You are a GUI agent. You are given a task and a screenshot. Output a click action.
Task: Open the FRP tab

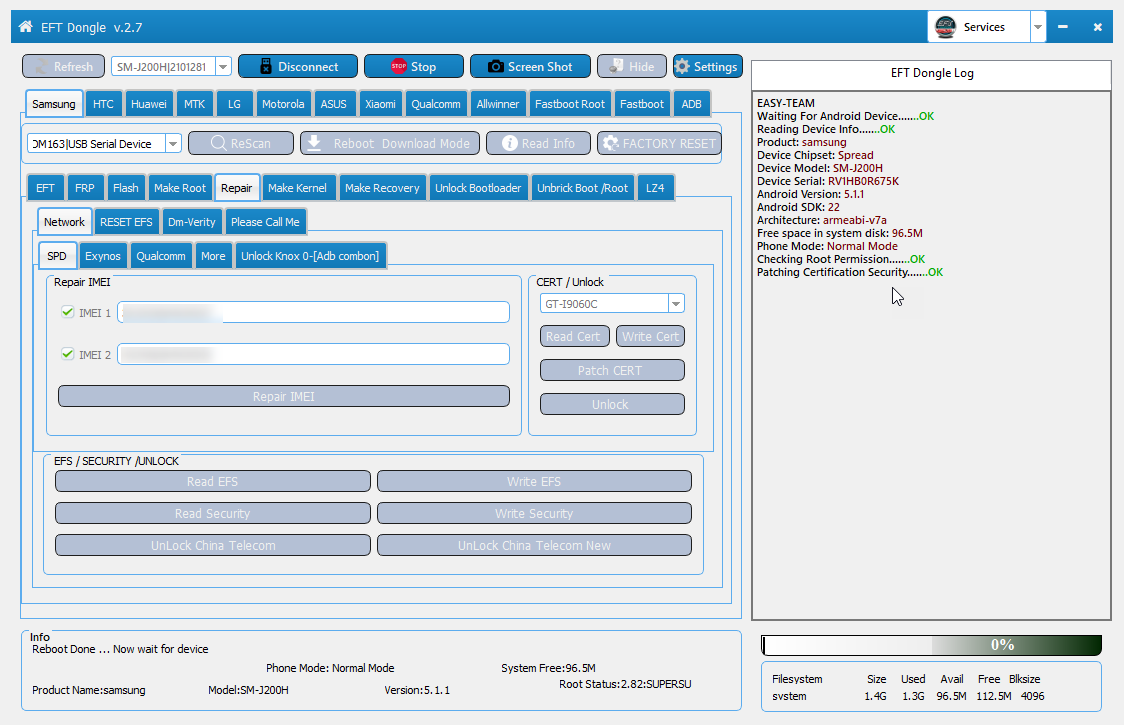[85, 188]
